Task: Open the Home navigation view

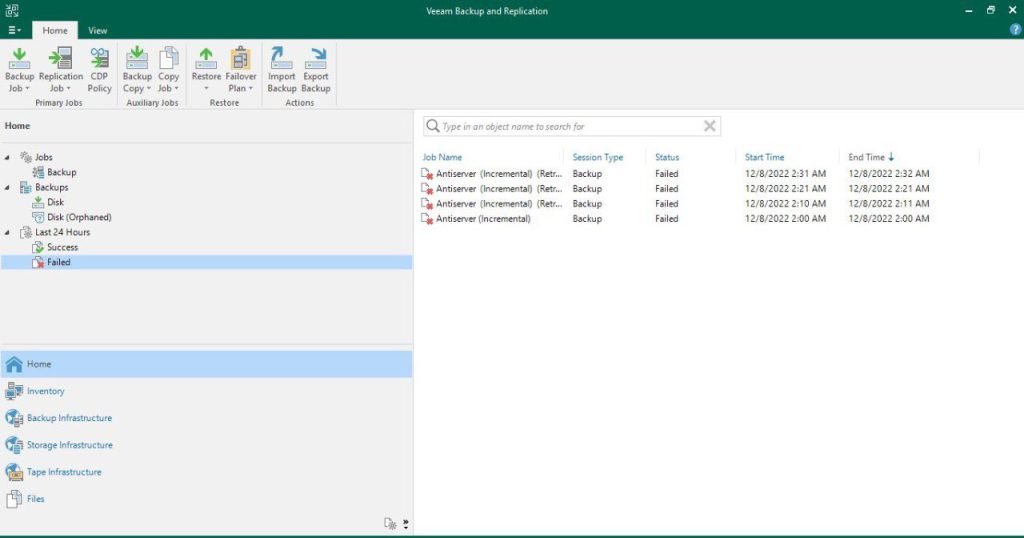Action: click(x=206, y=364)
